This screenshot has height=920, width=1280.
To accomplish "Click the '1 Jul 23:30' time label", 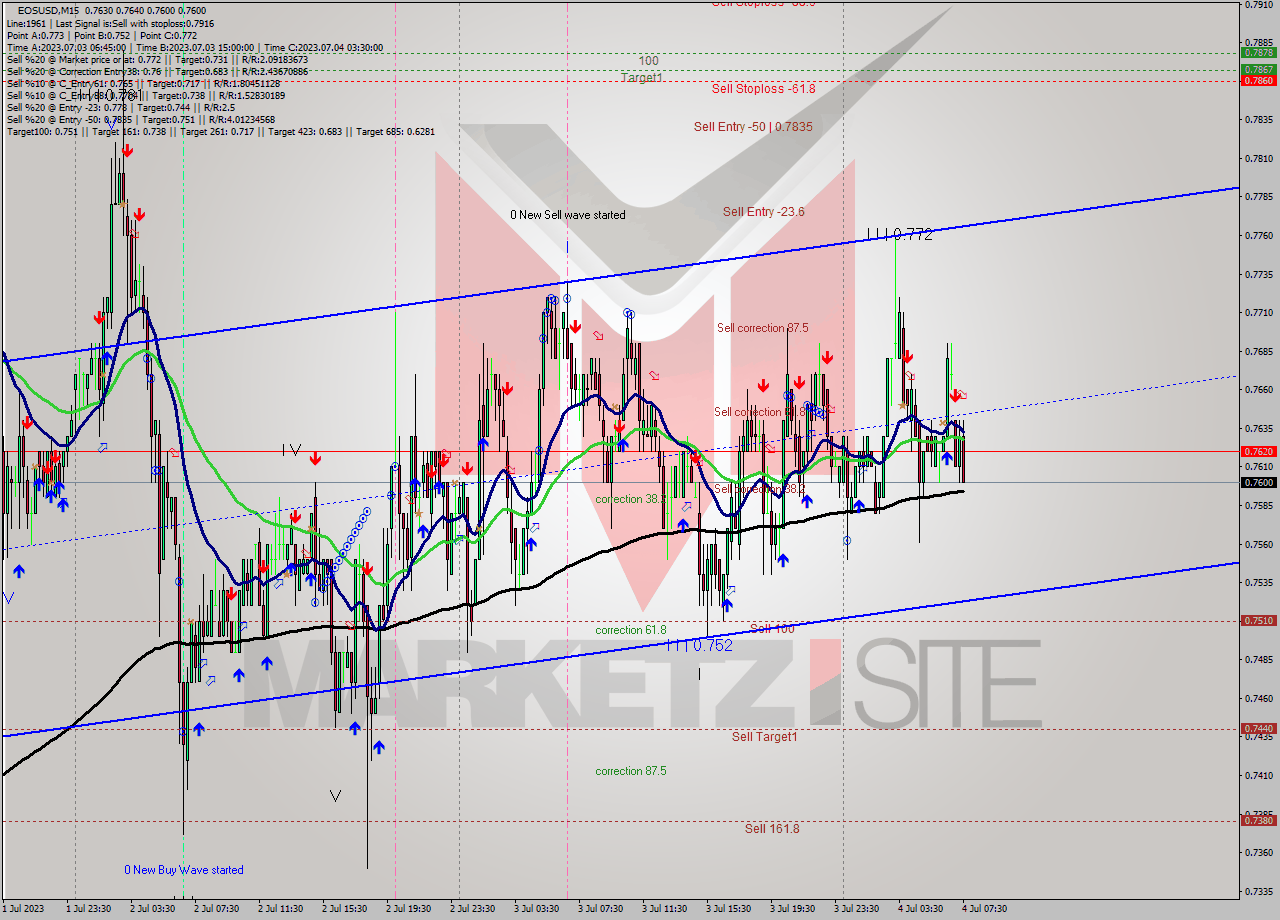I will point(88,909).
